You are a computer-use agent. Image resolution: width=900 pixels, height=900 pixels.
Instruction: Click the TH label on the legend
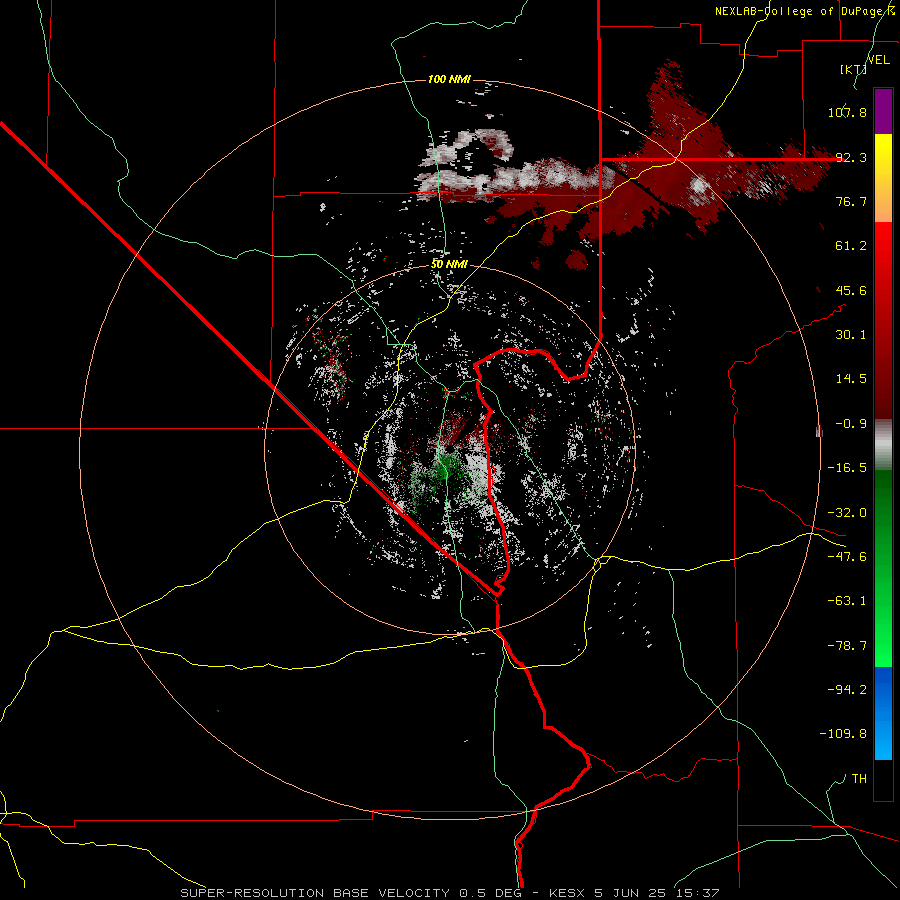[859, 778]
